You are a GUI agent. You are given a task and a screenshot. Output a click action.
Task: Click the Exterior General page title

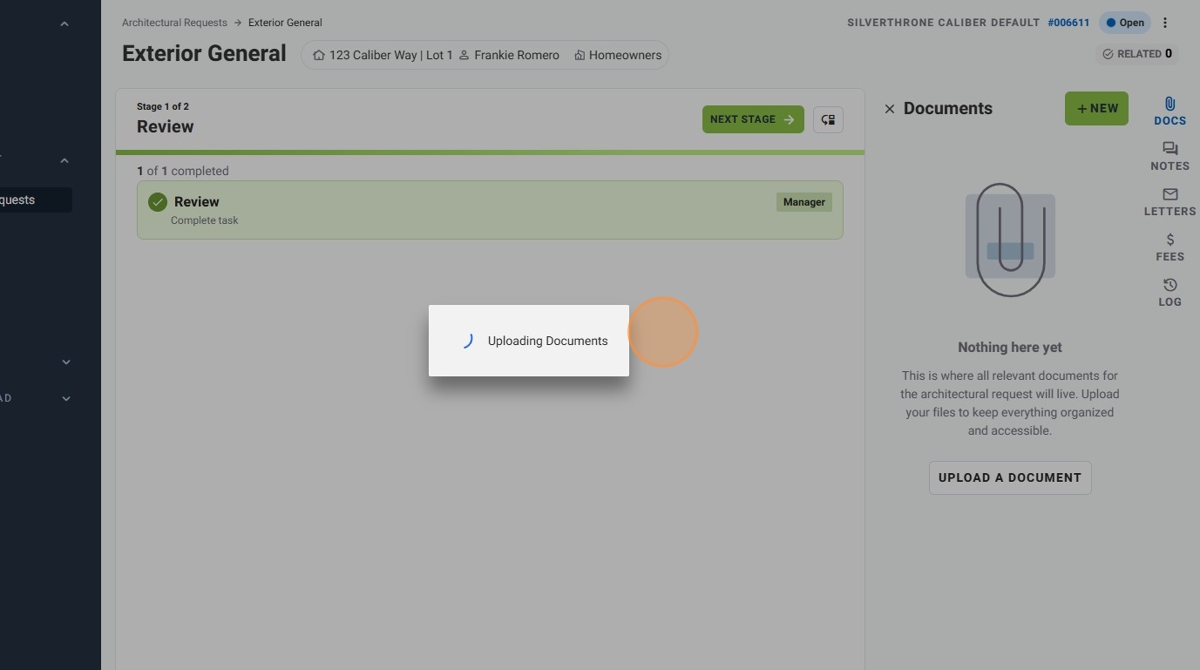(204, 54)
